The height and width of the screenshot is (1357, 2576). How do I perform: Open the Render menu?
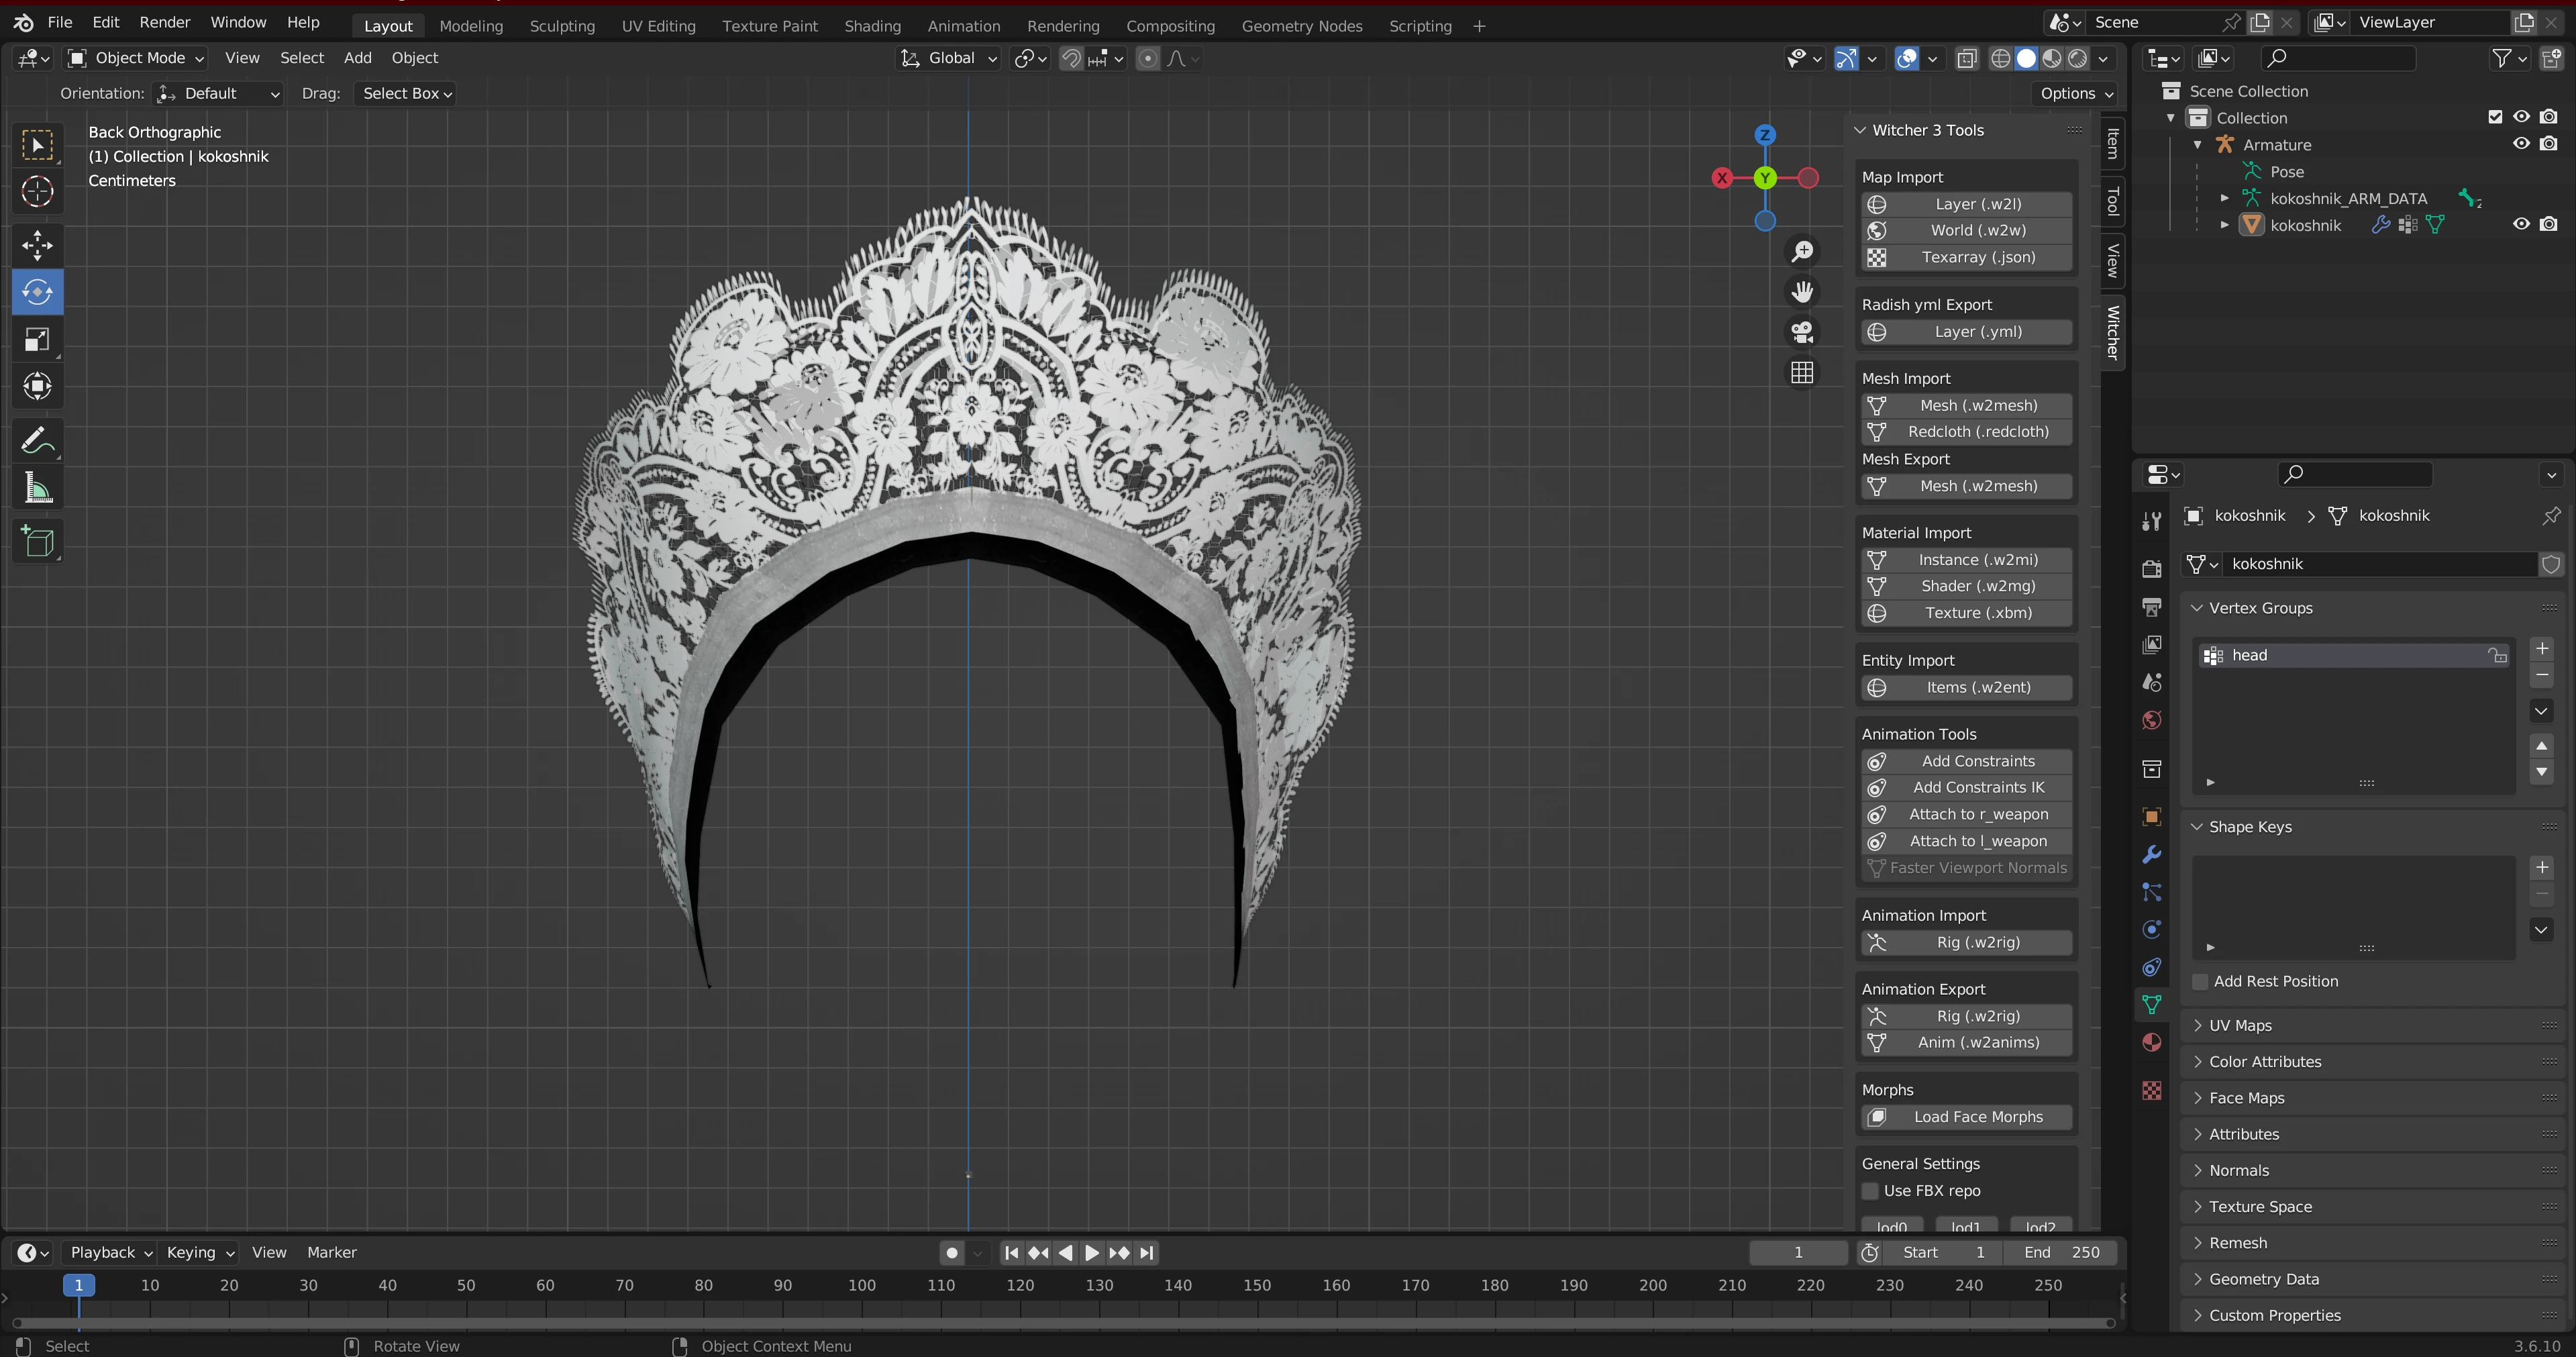pos(164,23)
